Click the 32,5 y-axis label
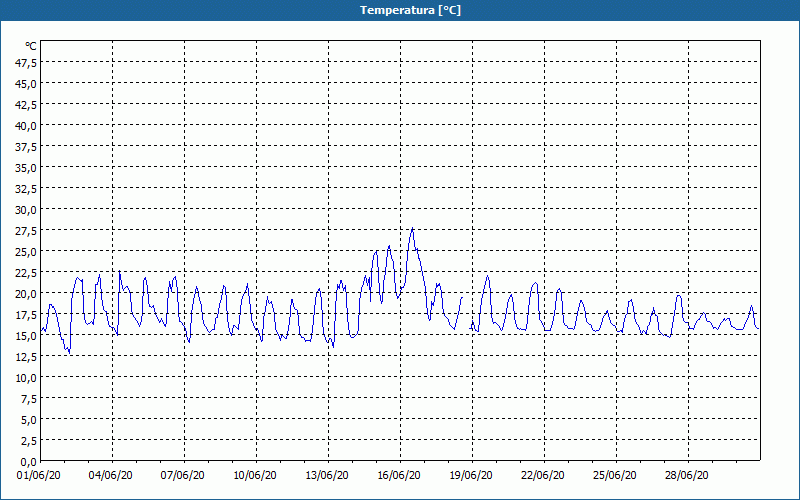Viewport: 800px width, 500px height. click(26, 189)
